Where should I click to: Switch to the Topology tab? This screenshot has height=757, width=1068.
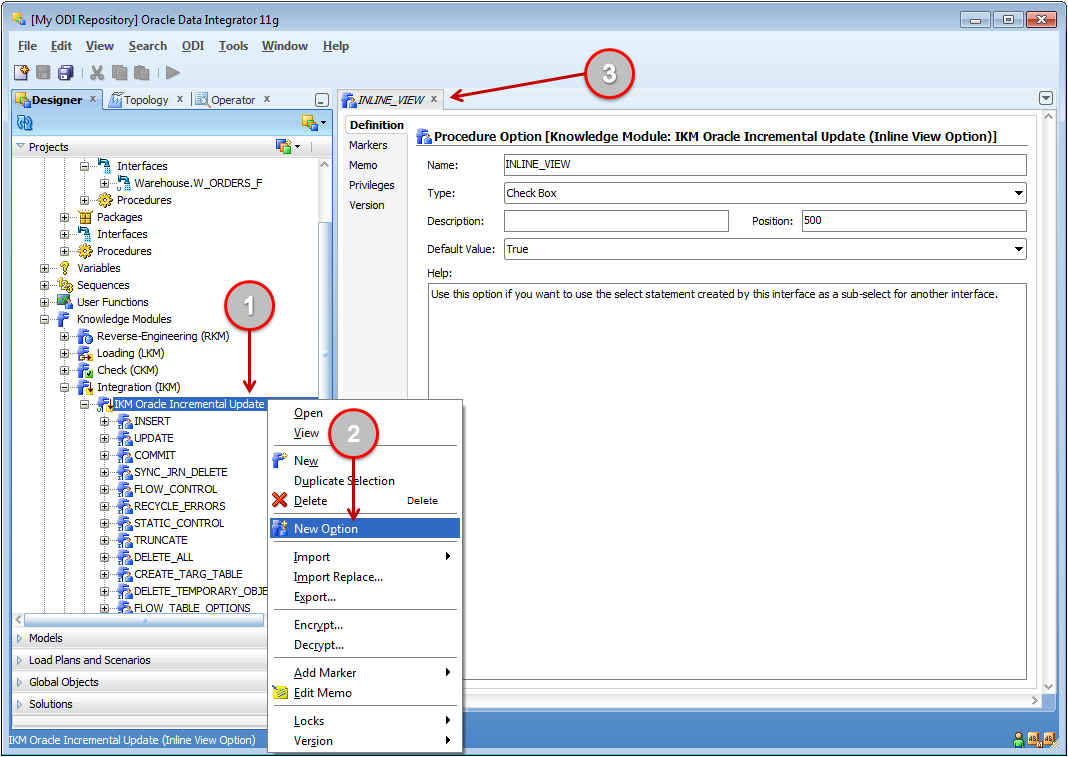coord(145,100)
